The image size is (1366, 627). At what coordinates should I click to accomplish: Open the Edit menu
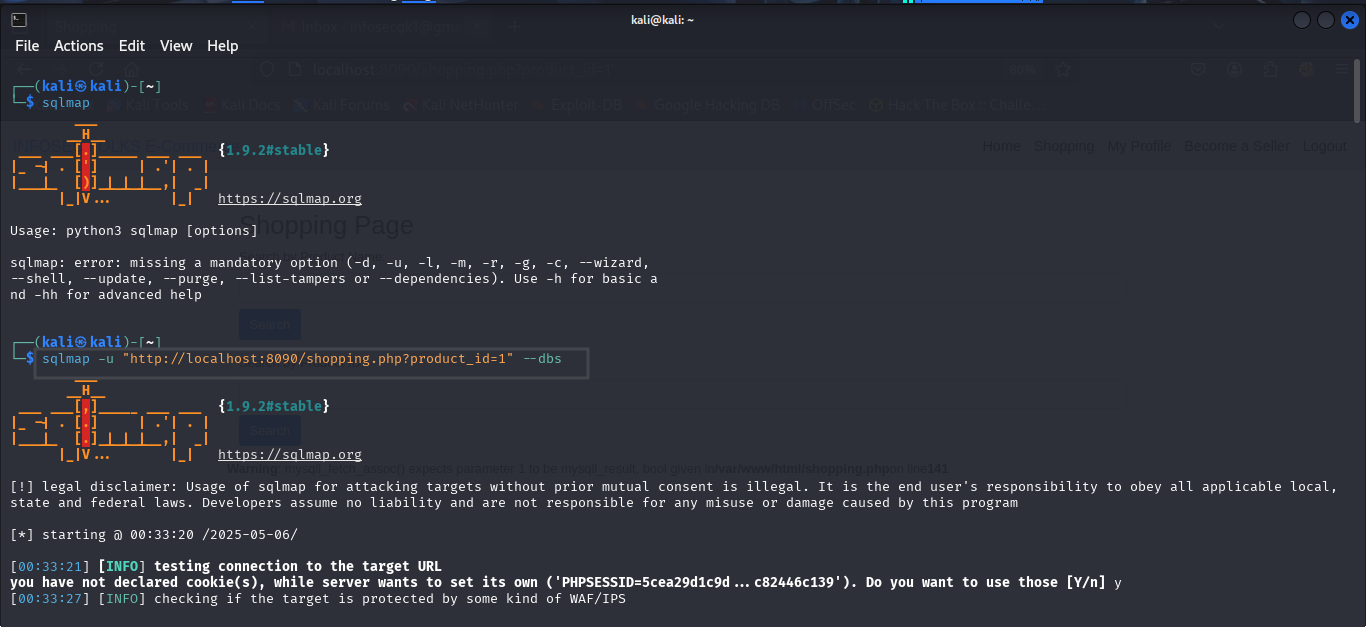click(132, 46)
